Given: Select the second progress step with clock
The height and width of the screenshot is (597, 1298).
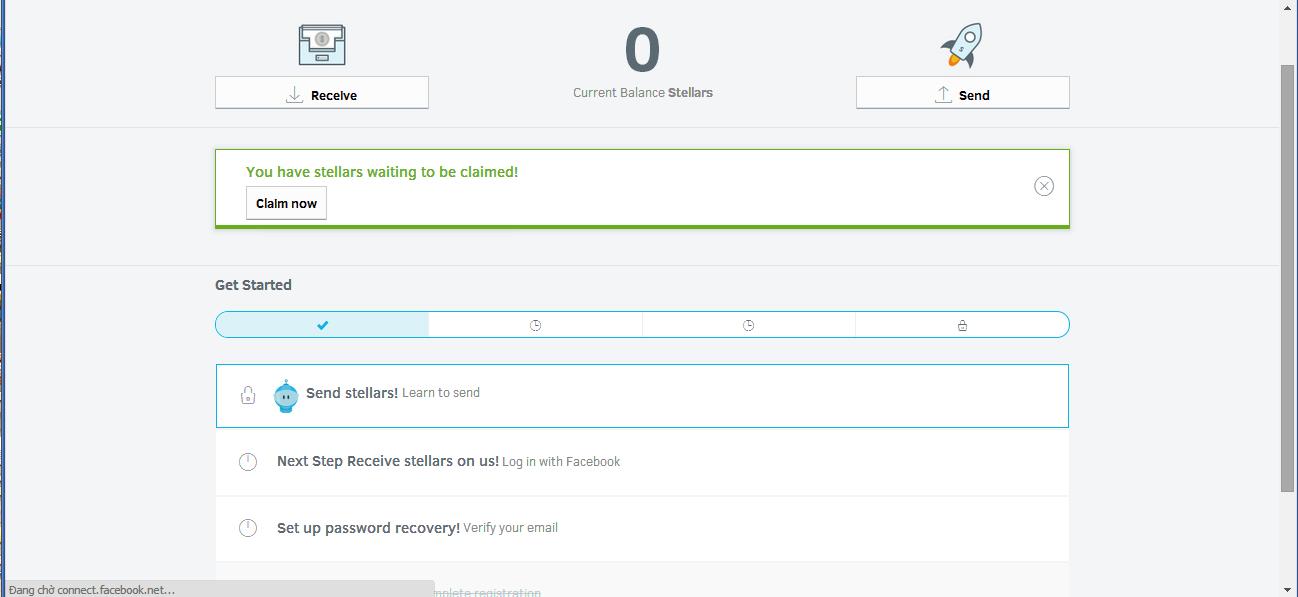Looking at the screenshot, I should (x=535, y=325).
